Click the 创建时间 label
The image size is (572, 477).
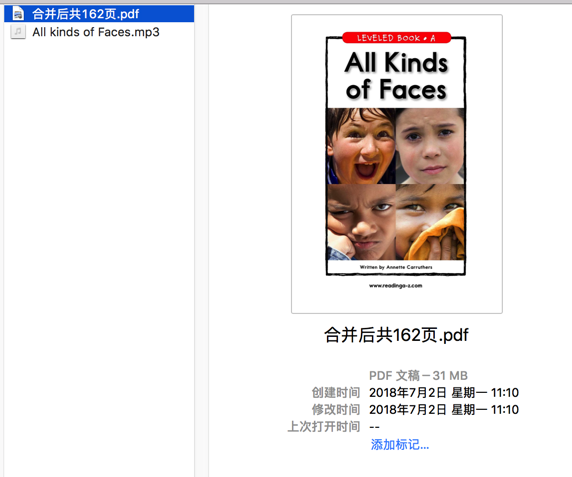pyautogui.click(x=336, y=393)
